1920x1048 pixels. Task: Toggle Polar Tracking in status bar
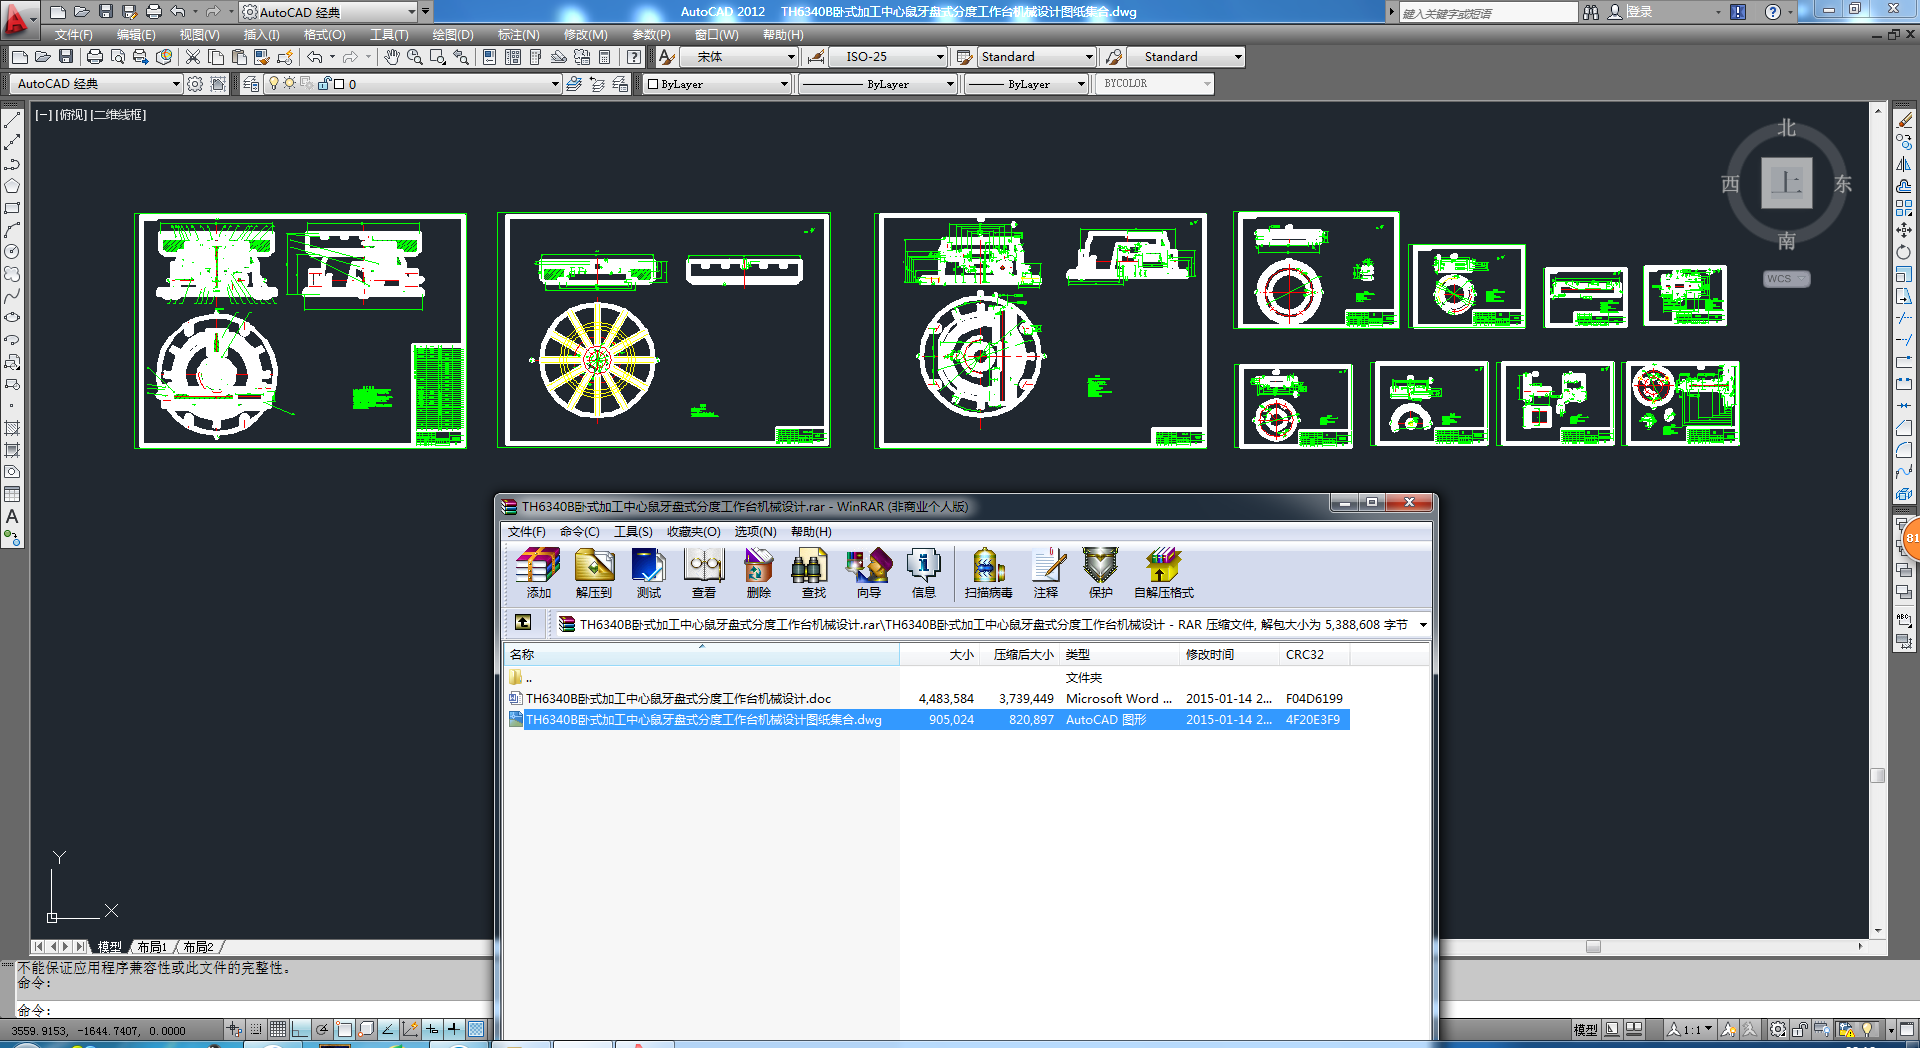(x=322, y=1029)
